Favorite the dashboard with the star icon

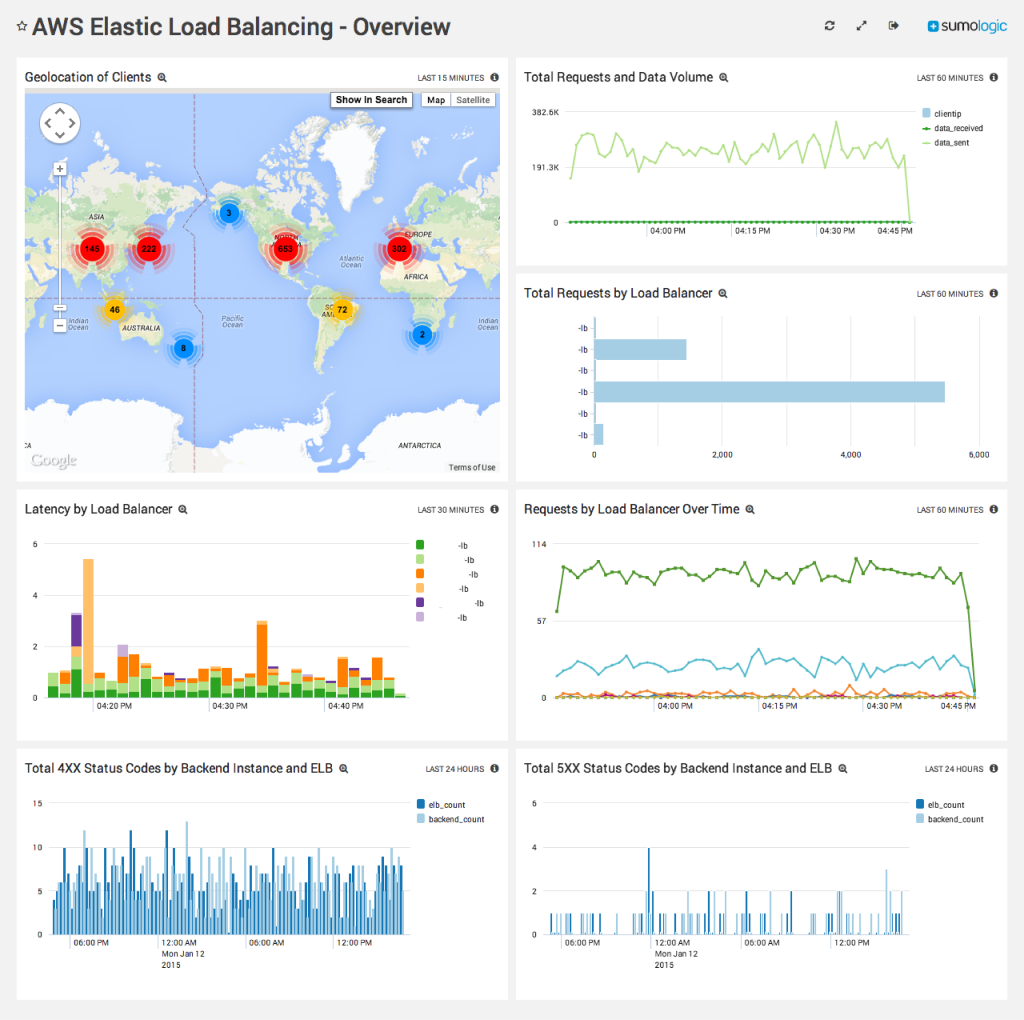(x=22, y=27)
